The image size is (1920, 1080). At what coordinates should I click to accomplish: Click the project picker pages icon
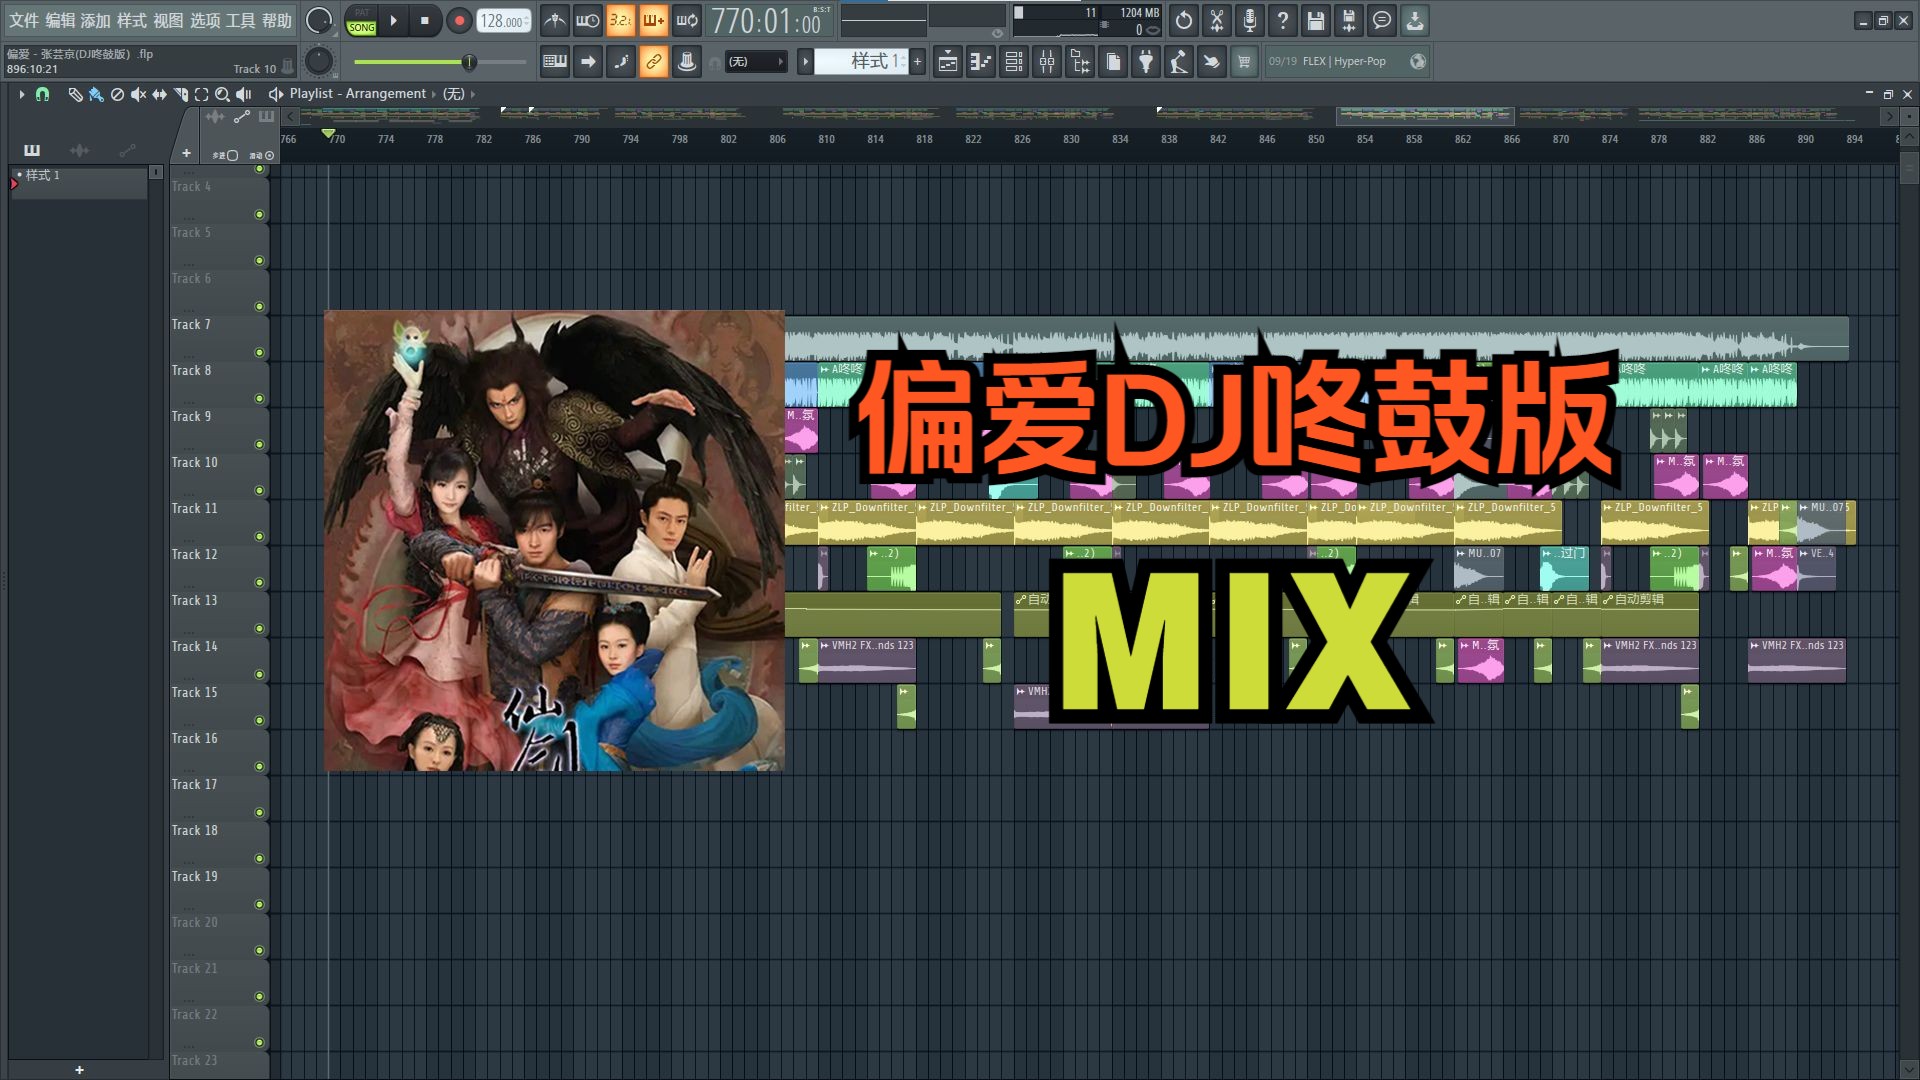(1113, 62)
